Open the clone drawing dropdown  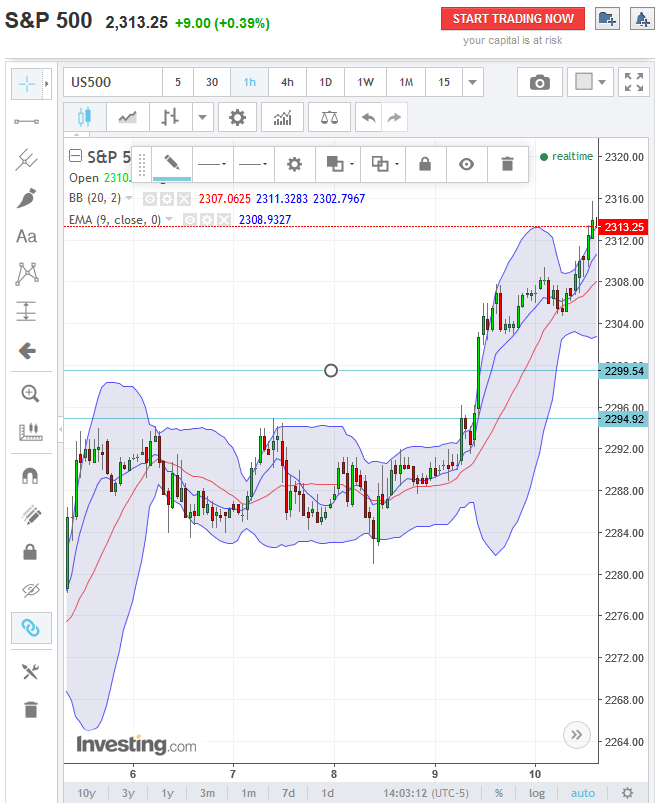383,164
